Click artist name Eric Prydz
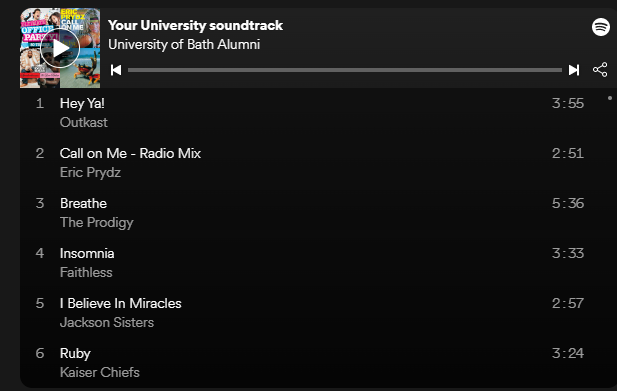Viewport: 617px width, 391px height. coord(91,172)
